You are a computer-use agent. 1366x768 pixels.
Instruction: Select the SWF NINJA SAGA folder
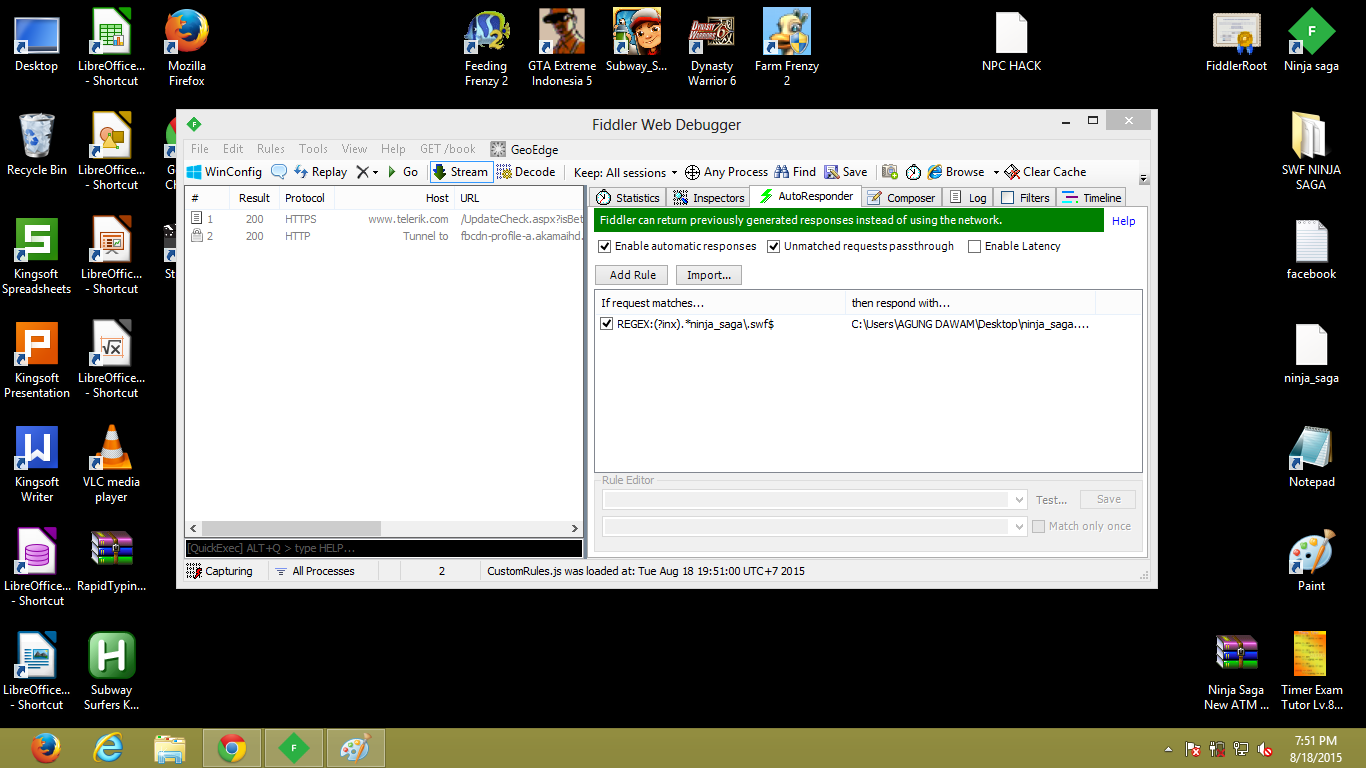1311,152
